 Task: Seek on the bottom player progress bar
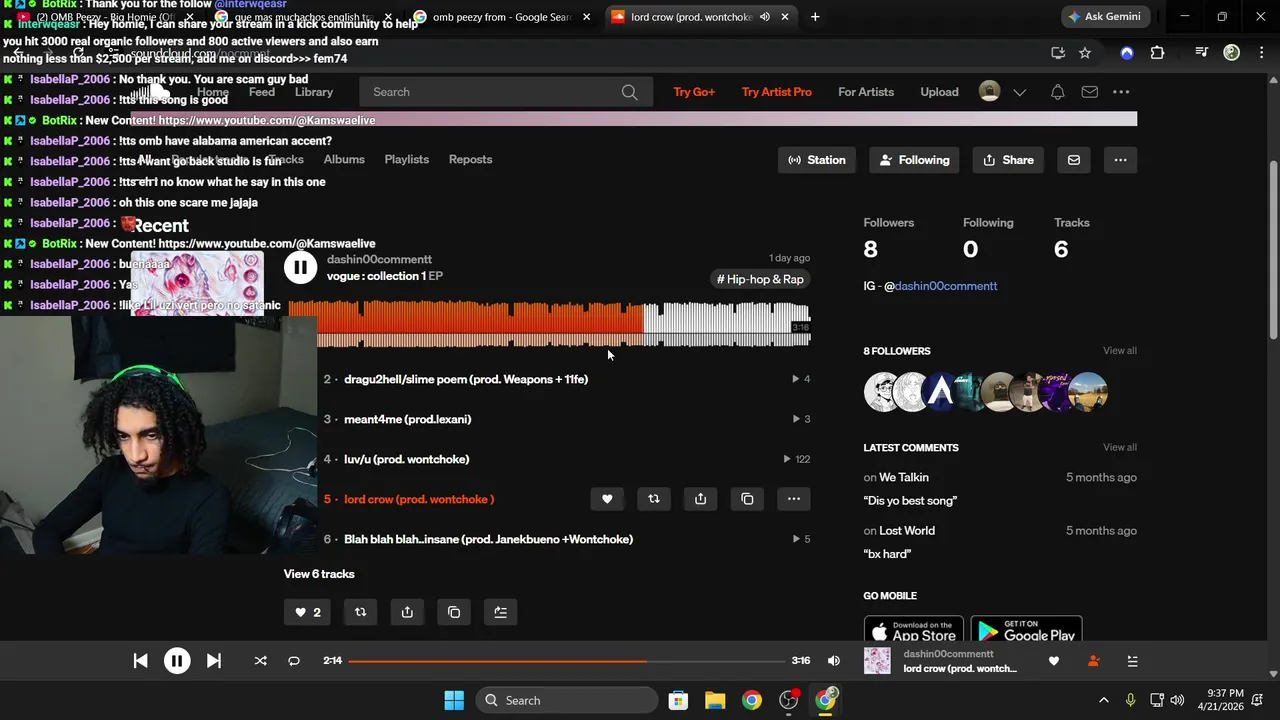pos(565,661)
